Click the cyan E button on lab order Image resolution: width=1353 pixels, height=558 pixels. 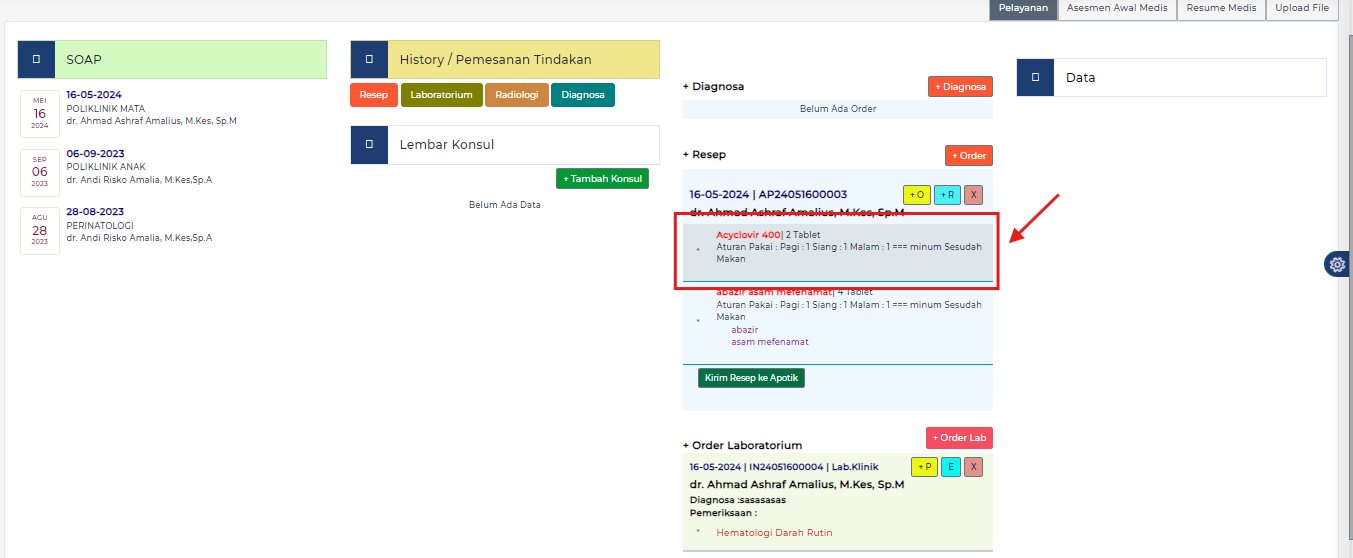(x=950, y=467)
